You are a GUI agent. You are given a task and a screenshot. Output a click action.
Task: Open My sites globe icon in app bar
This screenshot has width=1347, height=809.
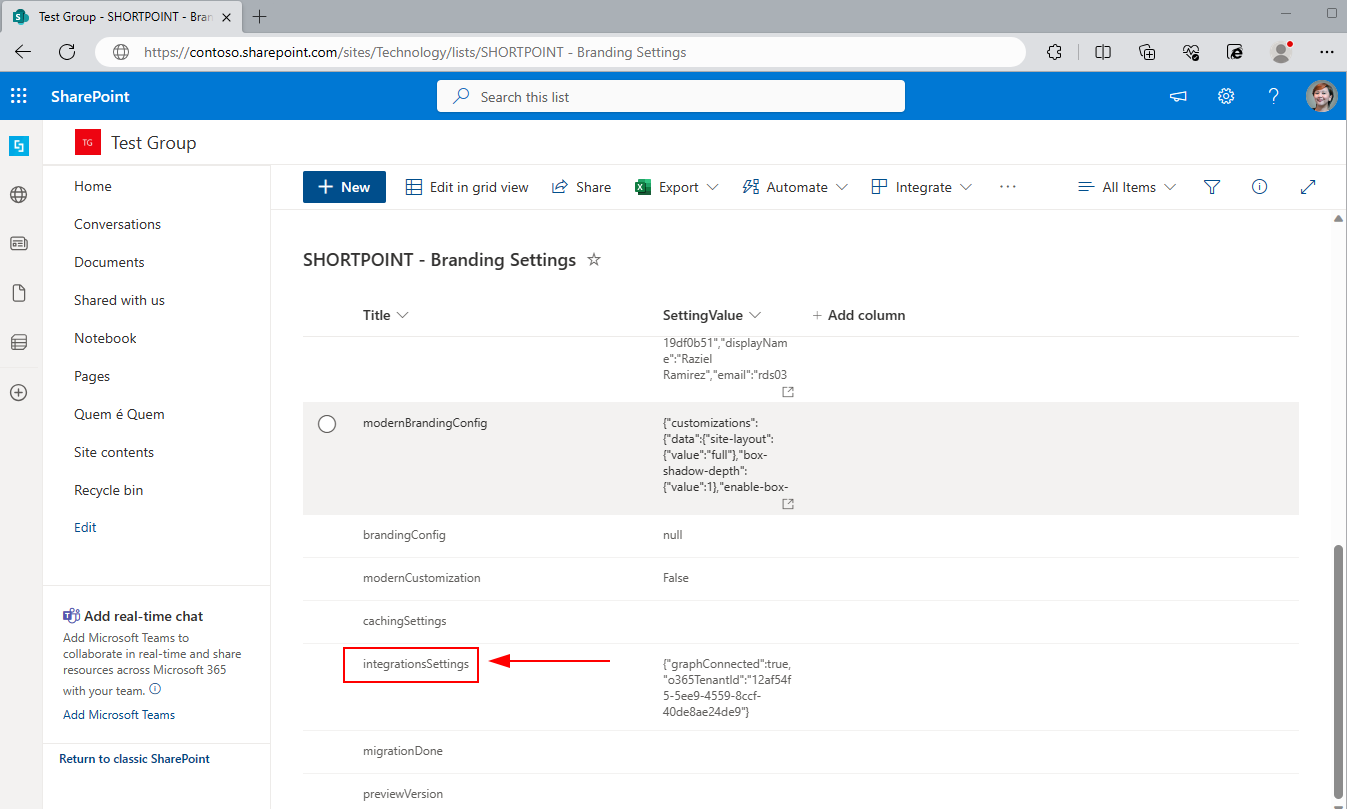pos(18,195)
